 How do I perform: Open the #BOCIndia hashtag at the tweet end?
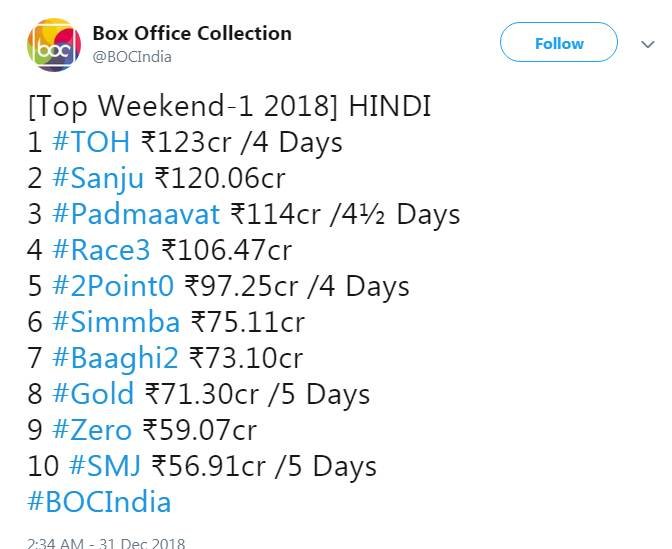click(99, 502)
